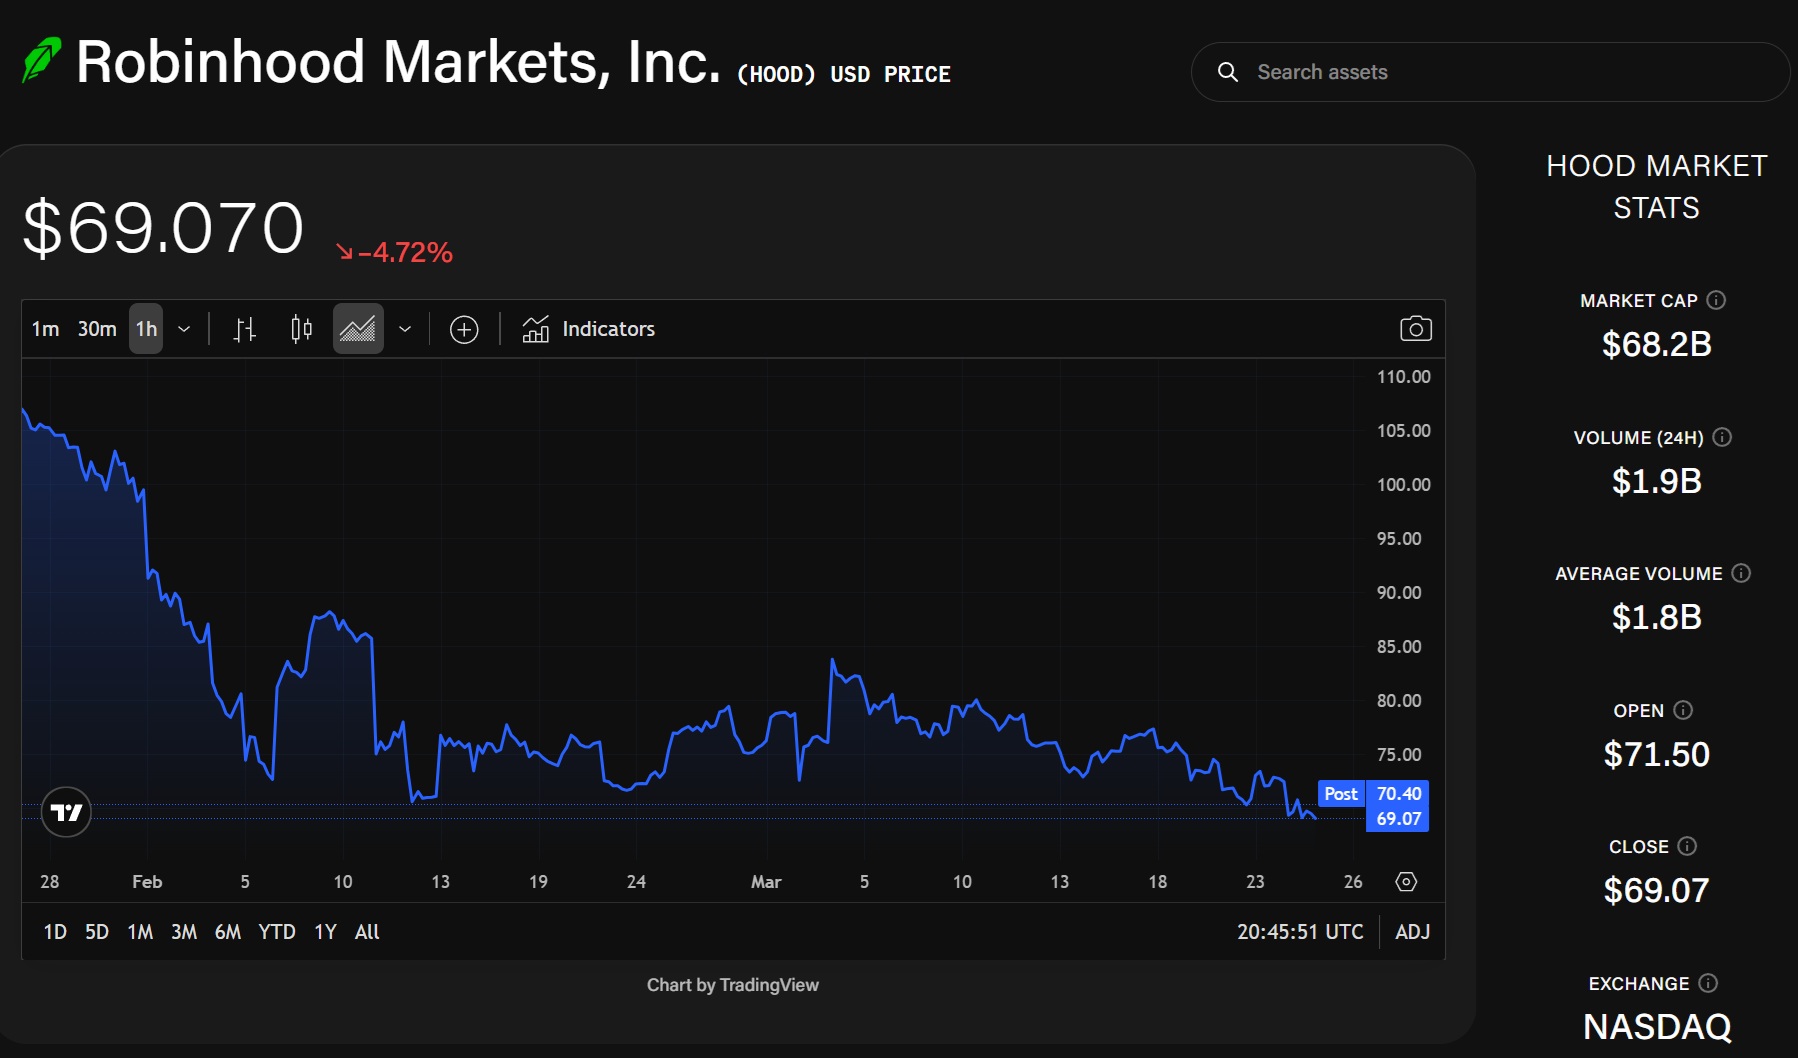Select the 3M date range

pos(184,932)
